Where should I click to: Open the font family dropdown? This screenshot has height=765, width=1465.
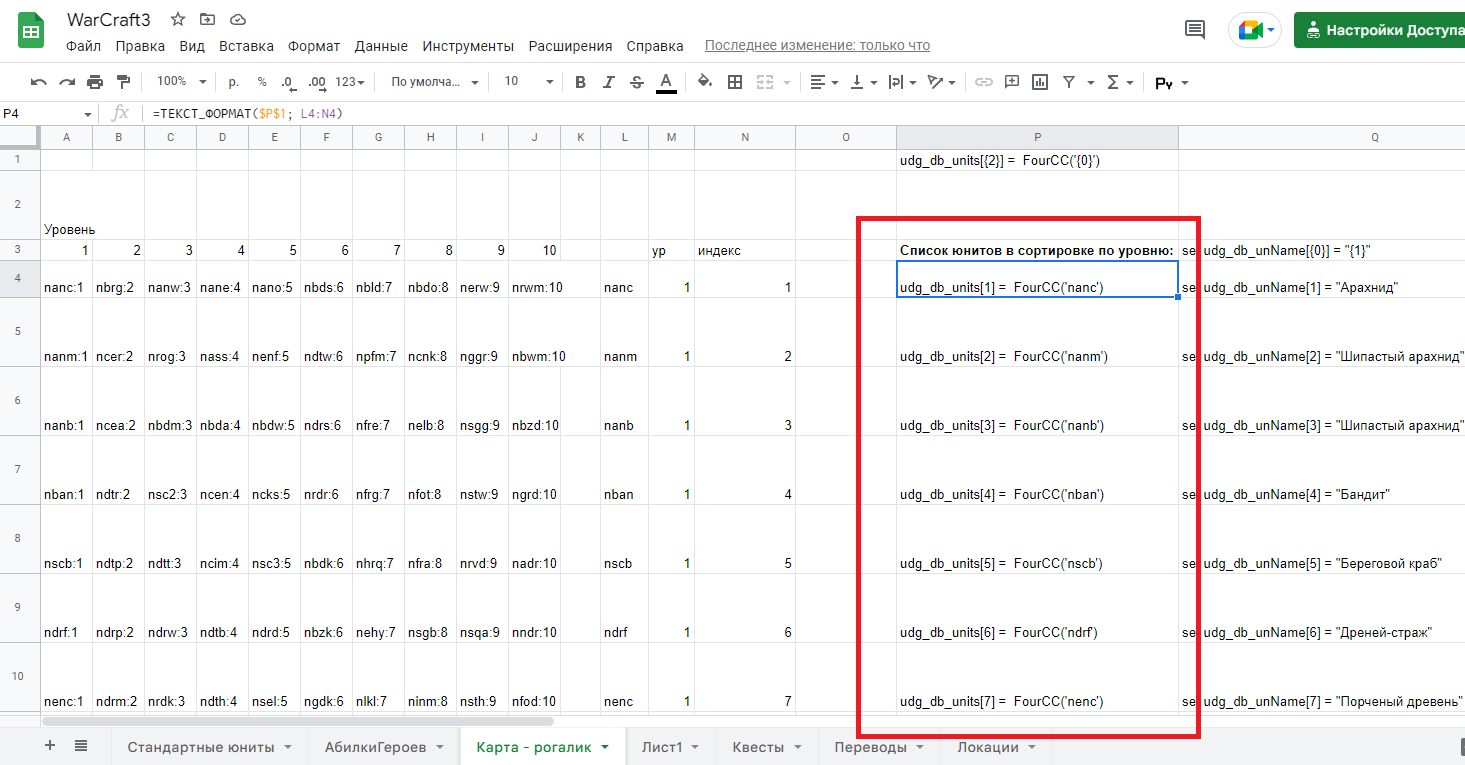[435, 82]
